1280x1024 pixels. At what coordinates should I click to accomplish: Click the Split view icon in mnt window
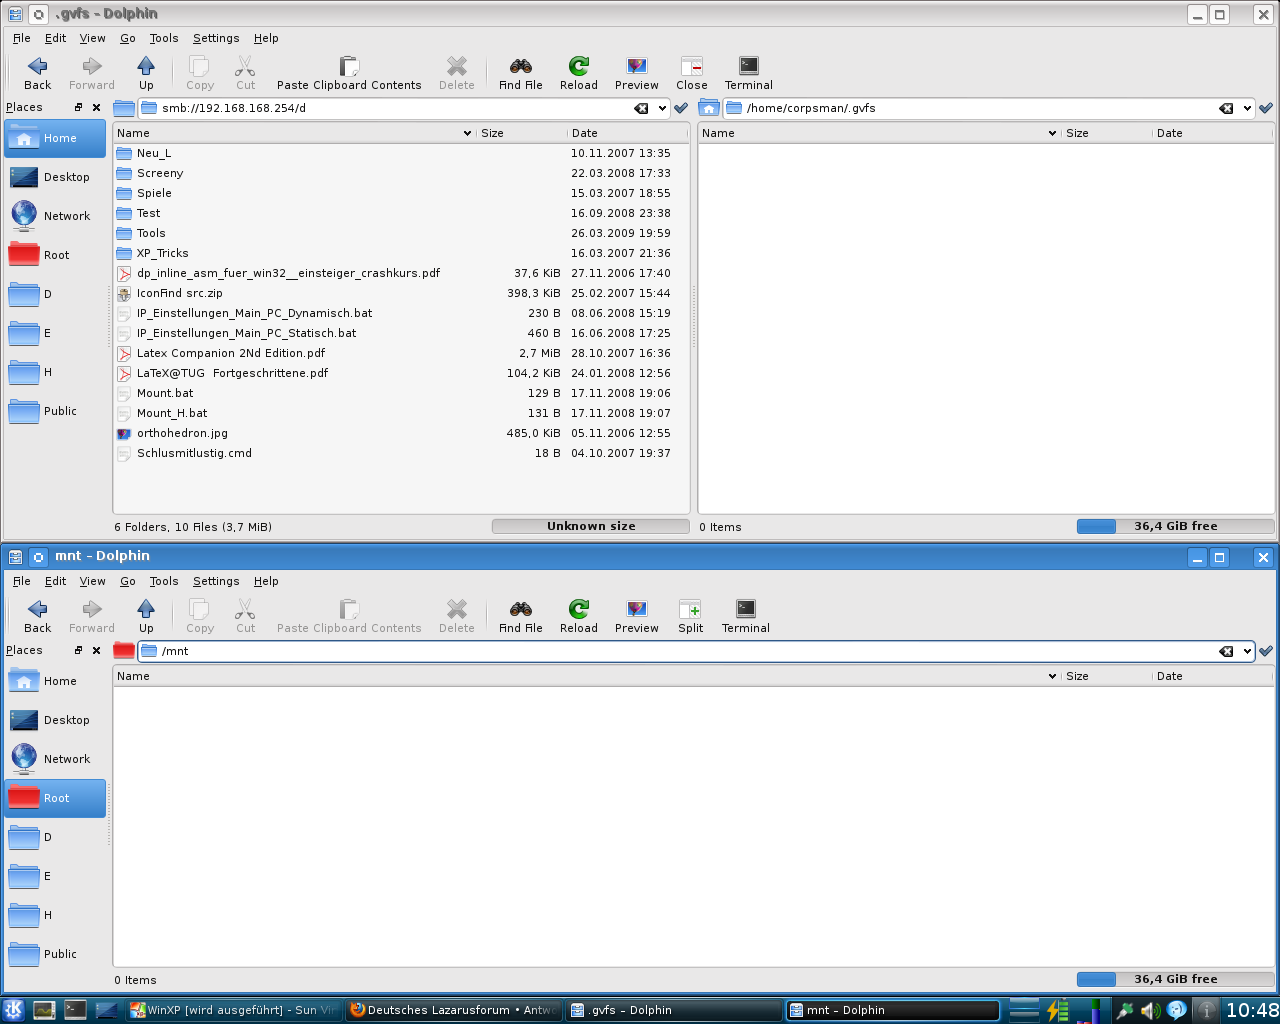click(690, 610)
